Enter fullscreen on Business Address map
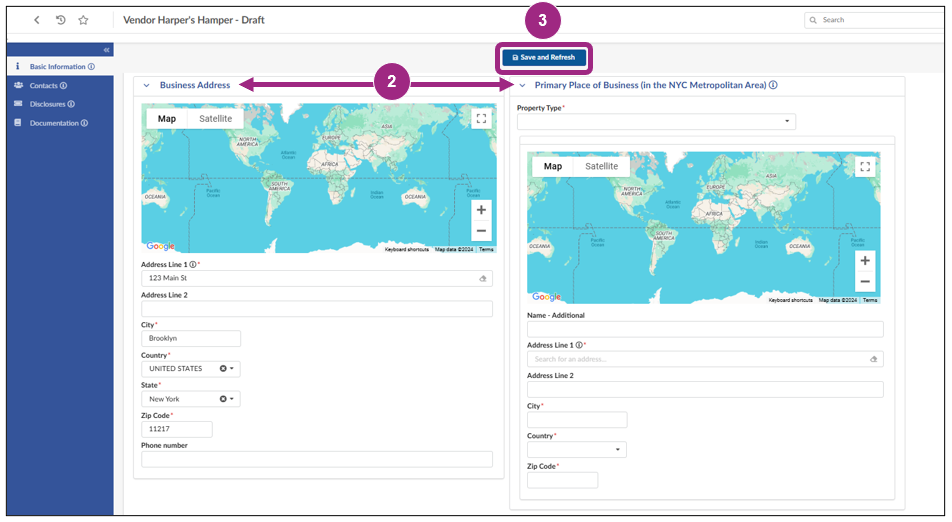This screenshot has height=522, width=952. (x=482, y=118)
